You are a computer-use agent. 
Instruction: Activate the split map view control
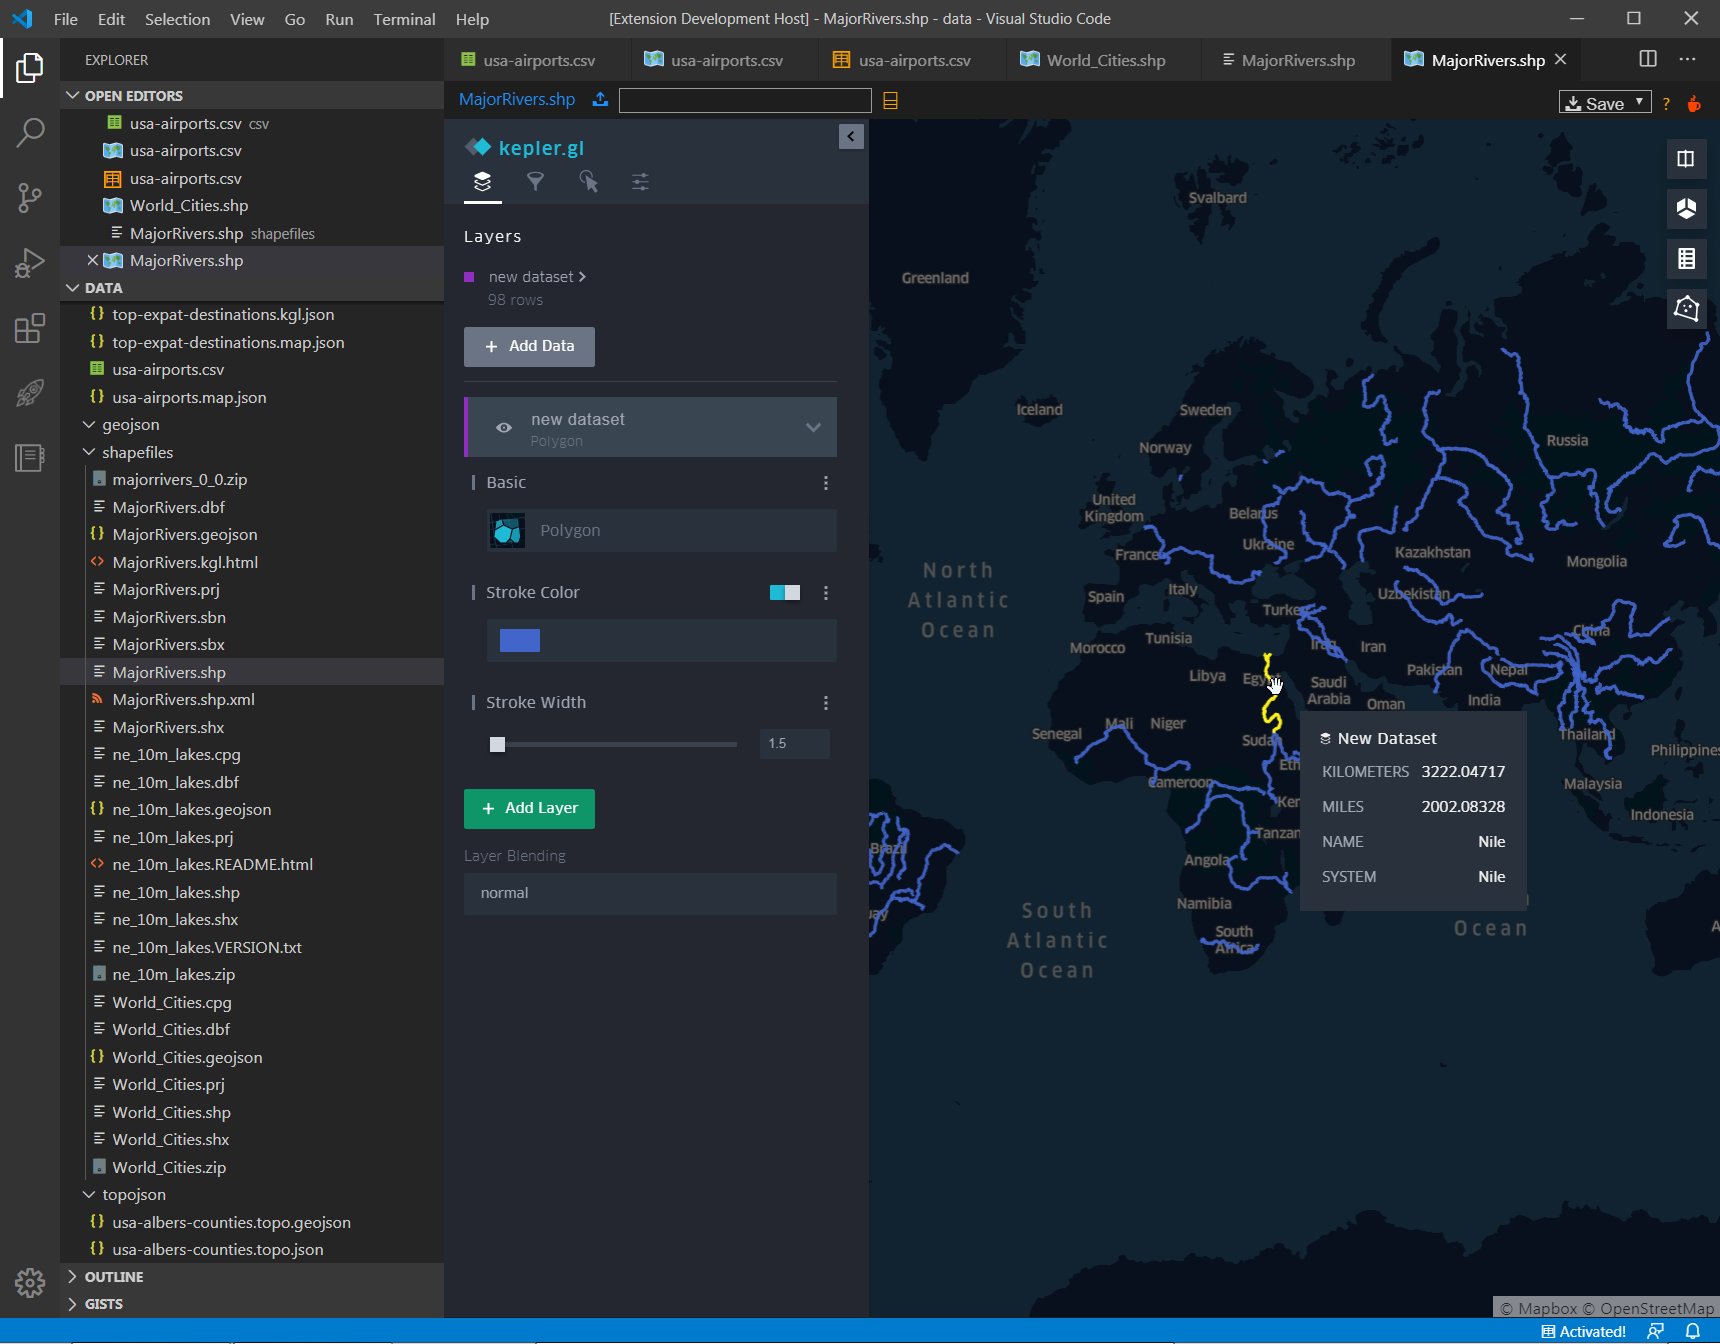click(1686, 158)
